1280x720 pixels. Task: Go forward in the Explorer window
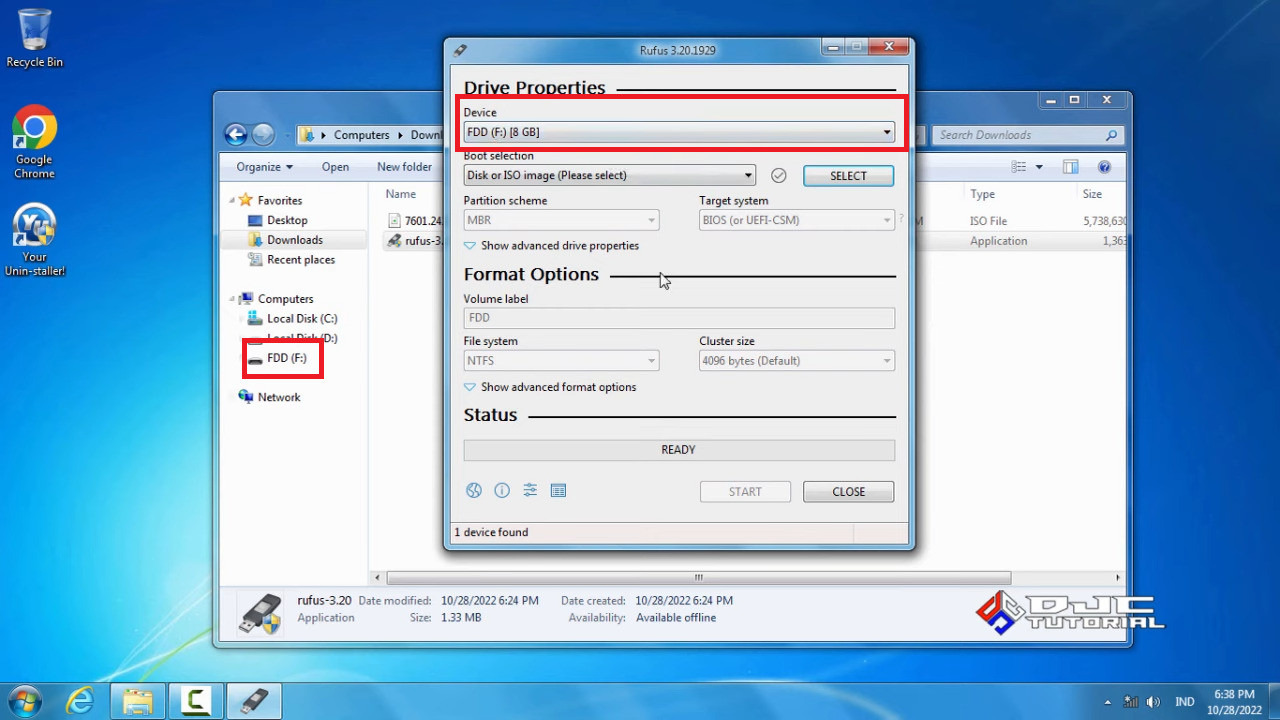(263, 135)
